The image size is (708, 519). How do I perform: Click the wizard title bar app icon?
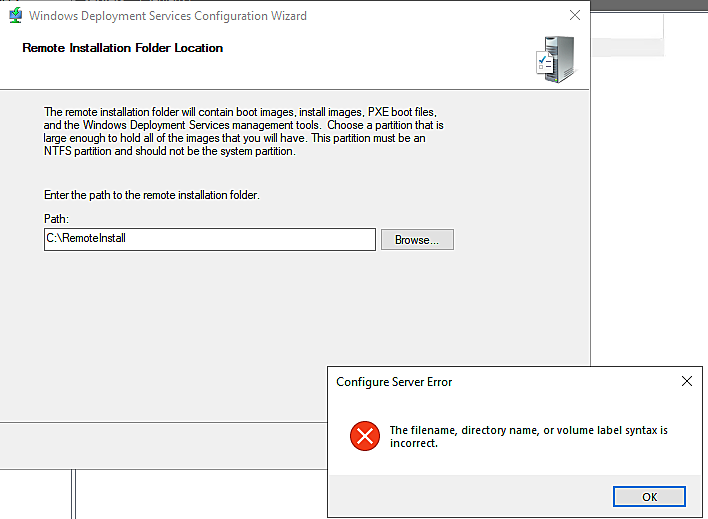[15, 15]
